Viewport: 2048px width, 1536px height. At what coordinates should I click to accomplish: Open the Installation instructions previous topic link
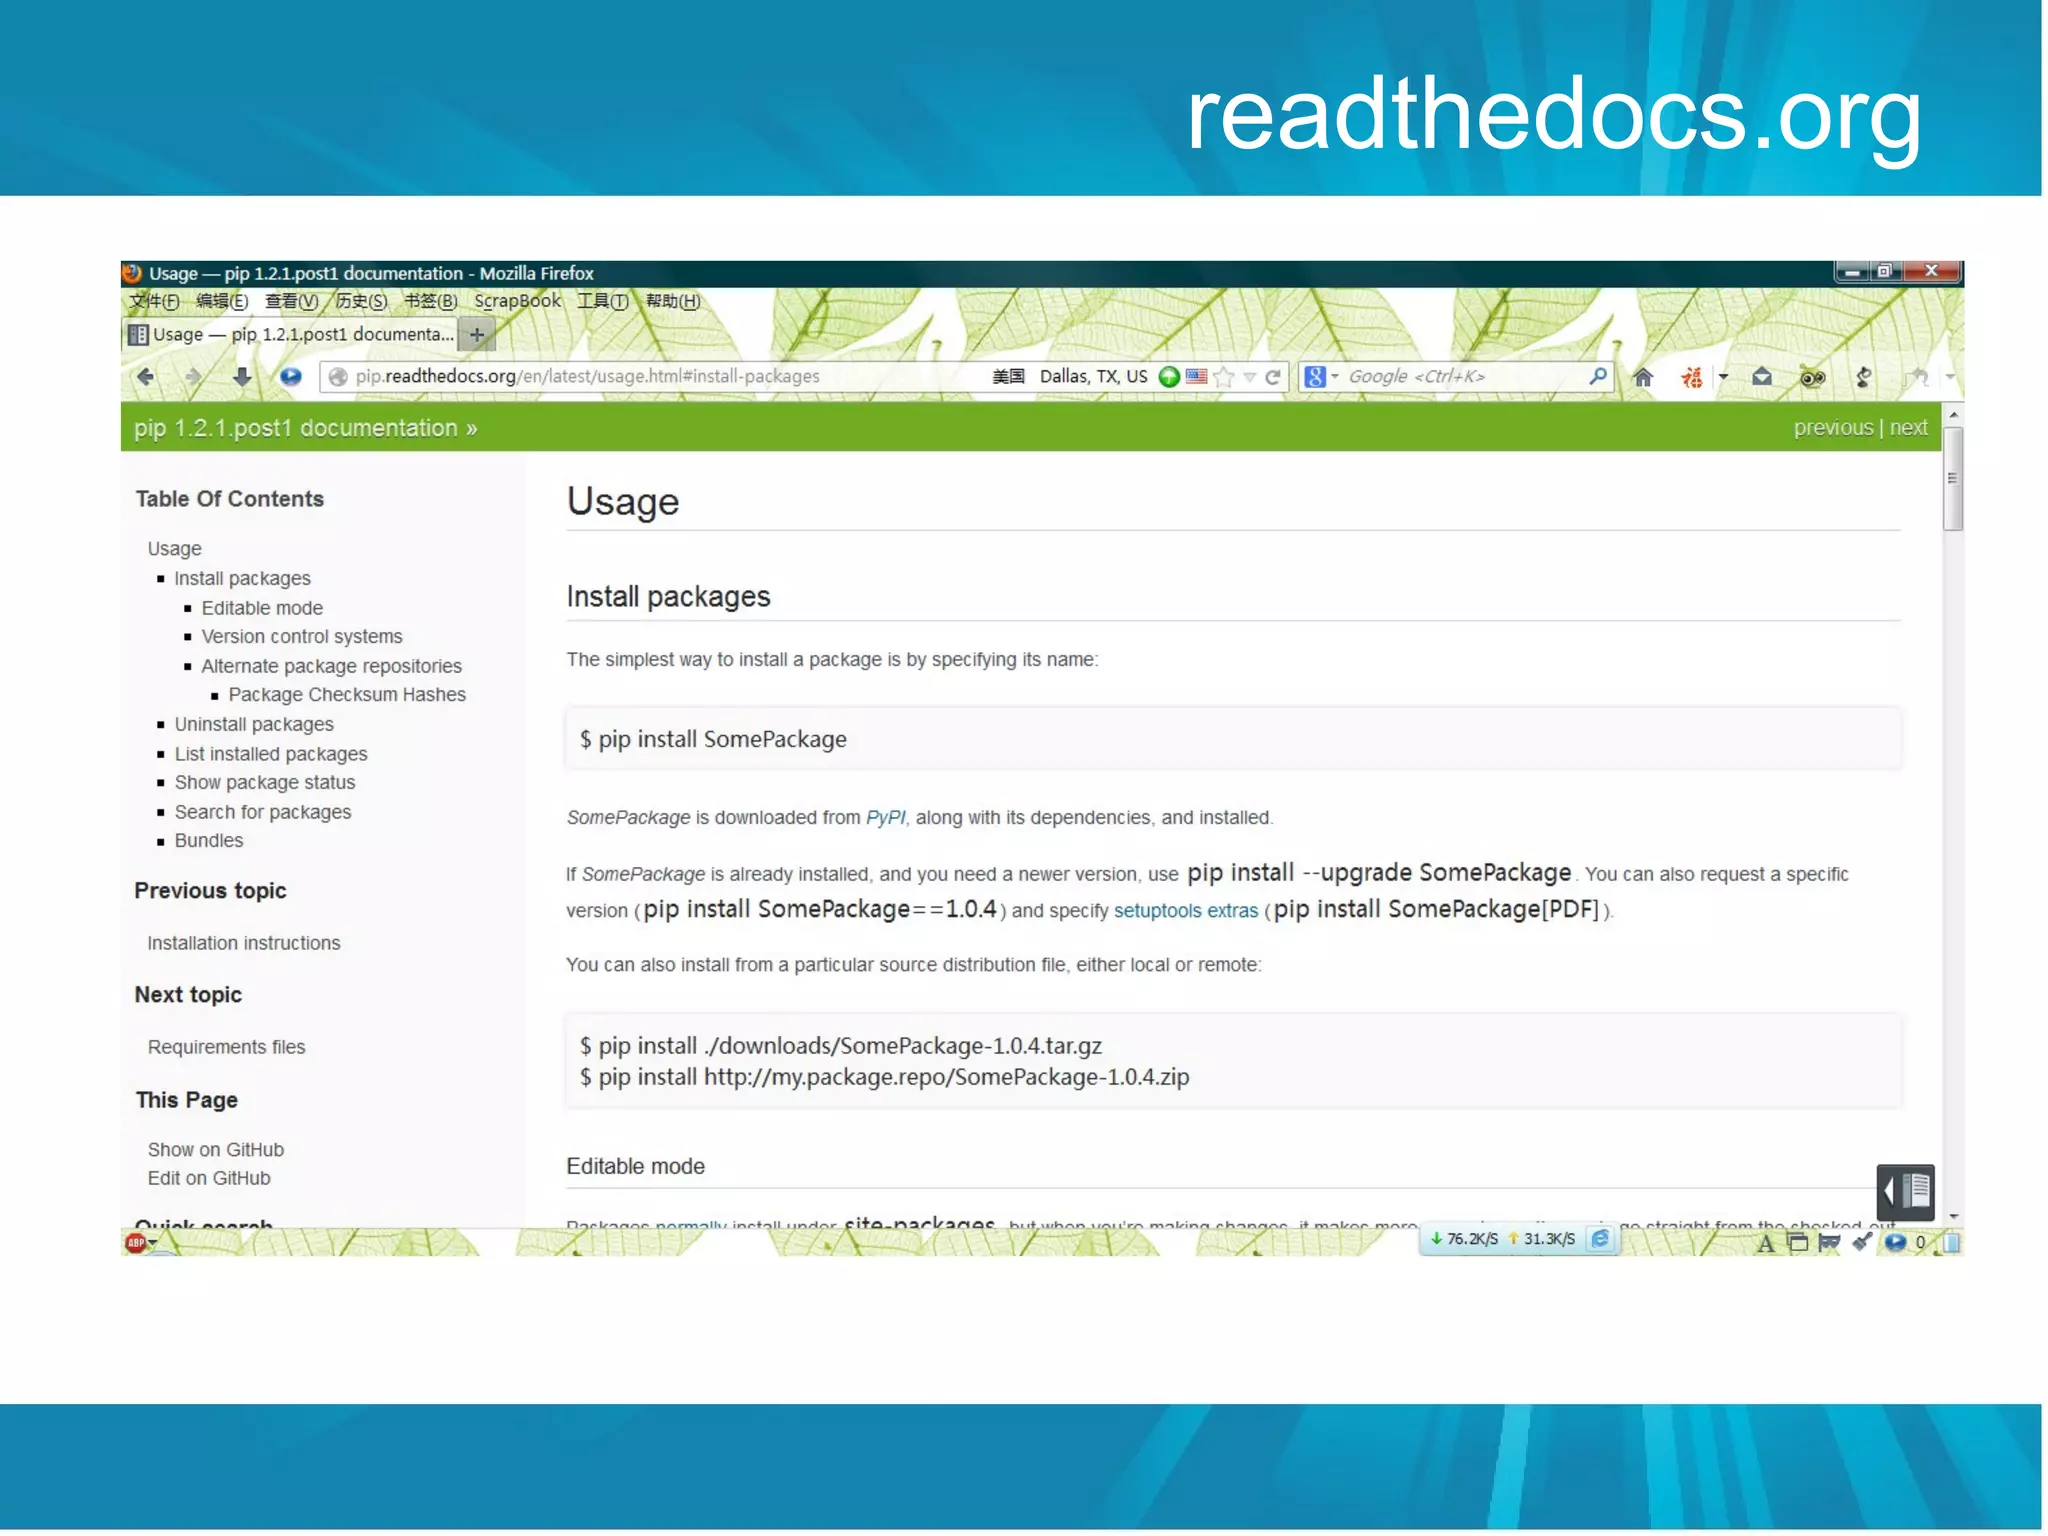pyautogui.click(x=244, y=943)
